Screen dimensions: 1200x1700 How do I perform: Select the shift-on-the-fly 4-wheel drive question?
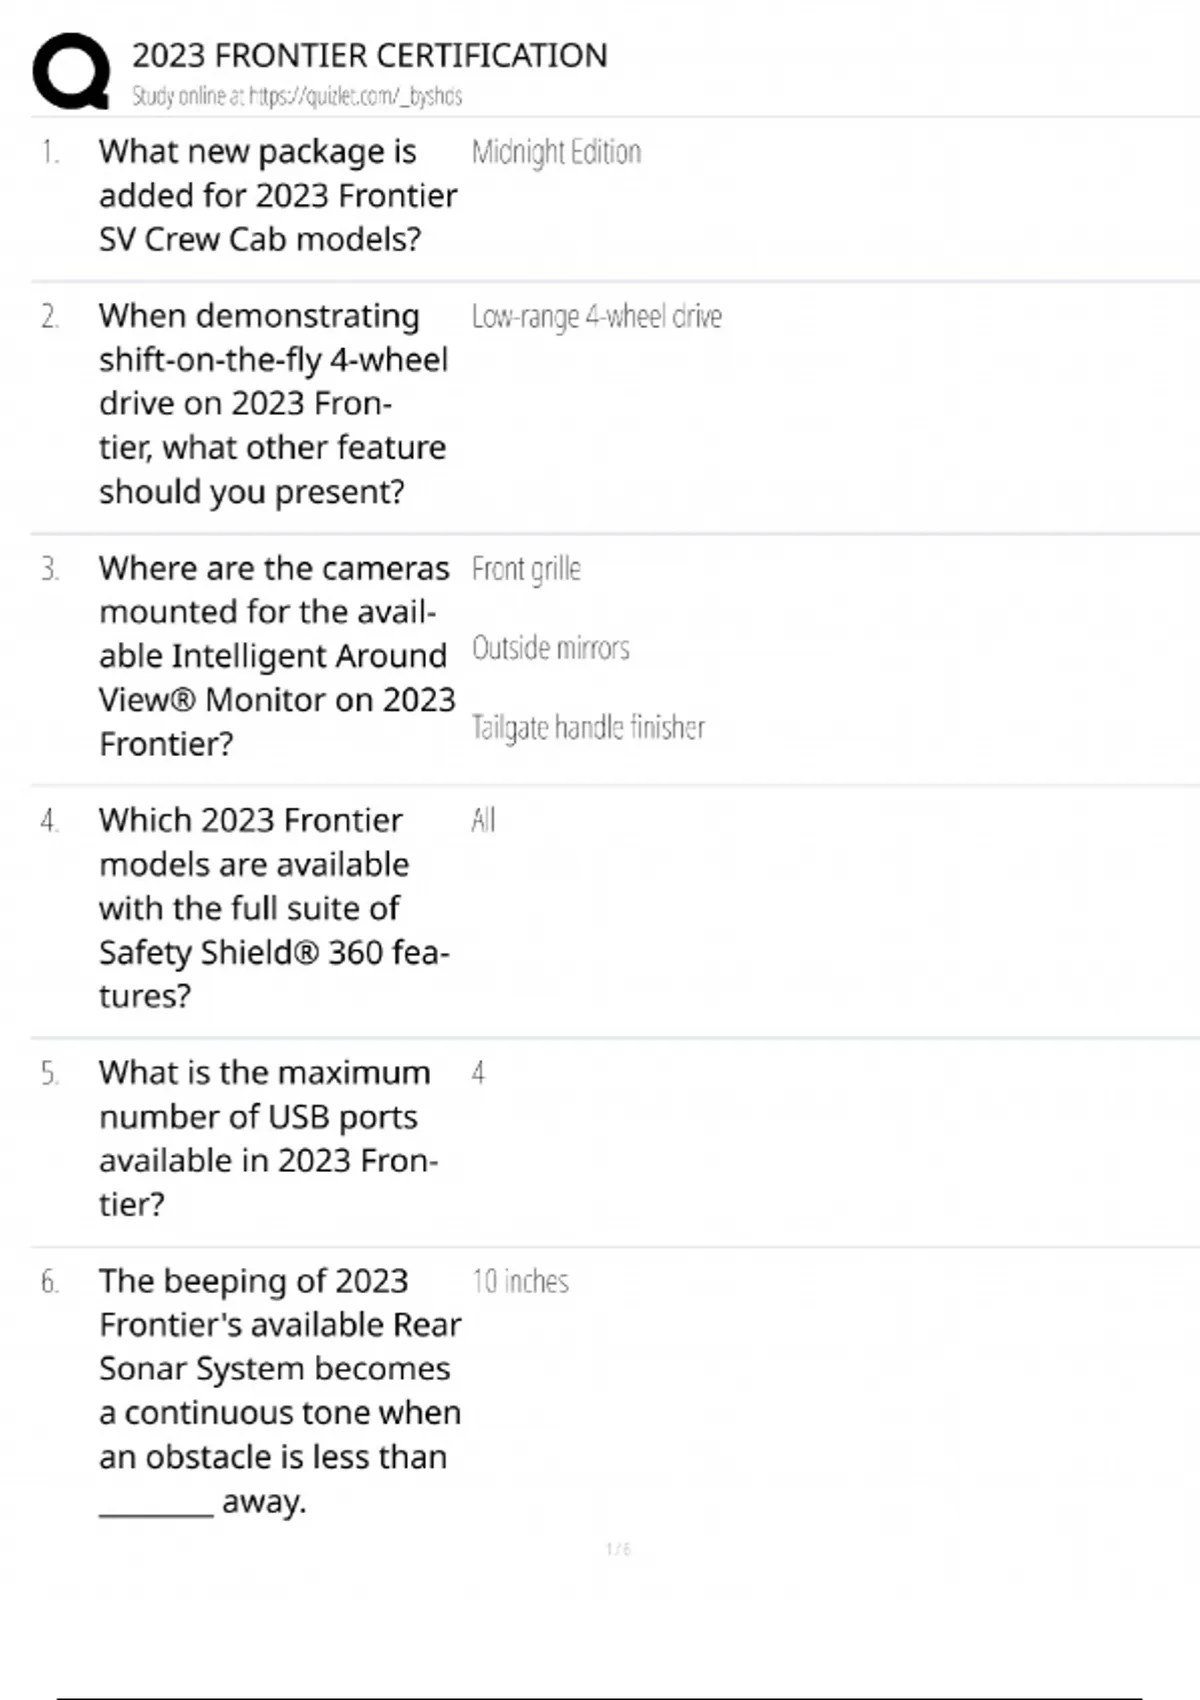click(272, 403)
